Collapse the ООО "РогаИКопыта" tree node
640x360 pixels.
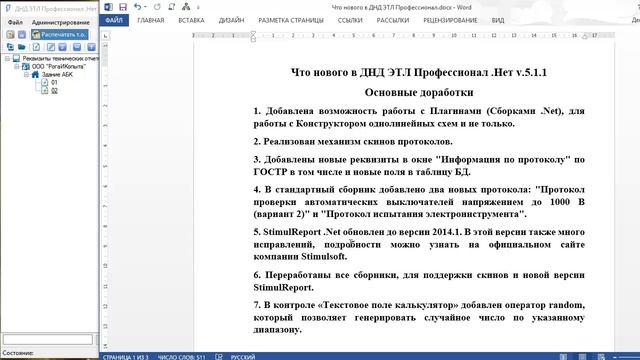[17, 67]
